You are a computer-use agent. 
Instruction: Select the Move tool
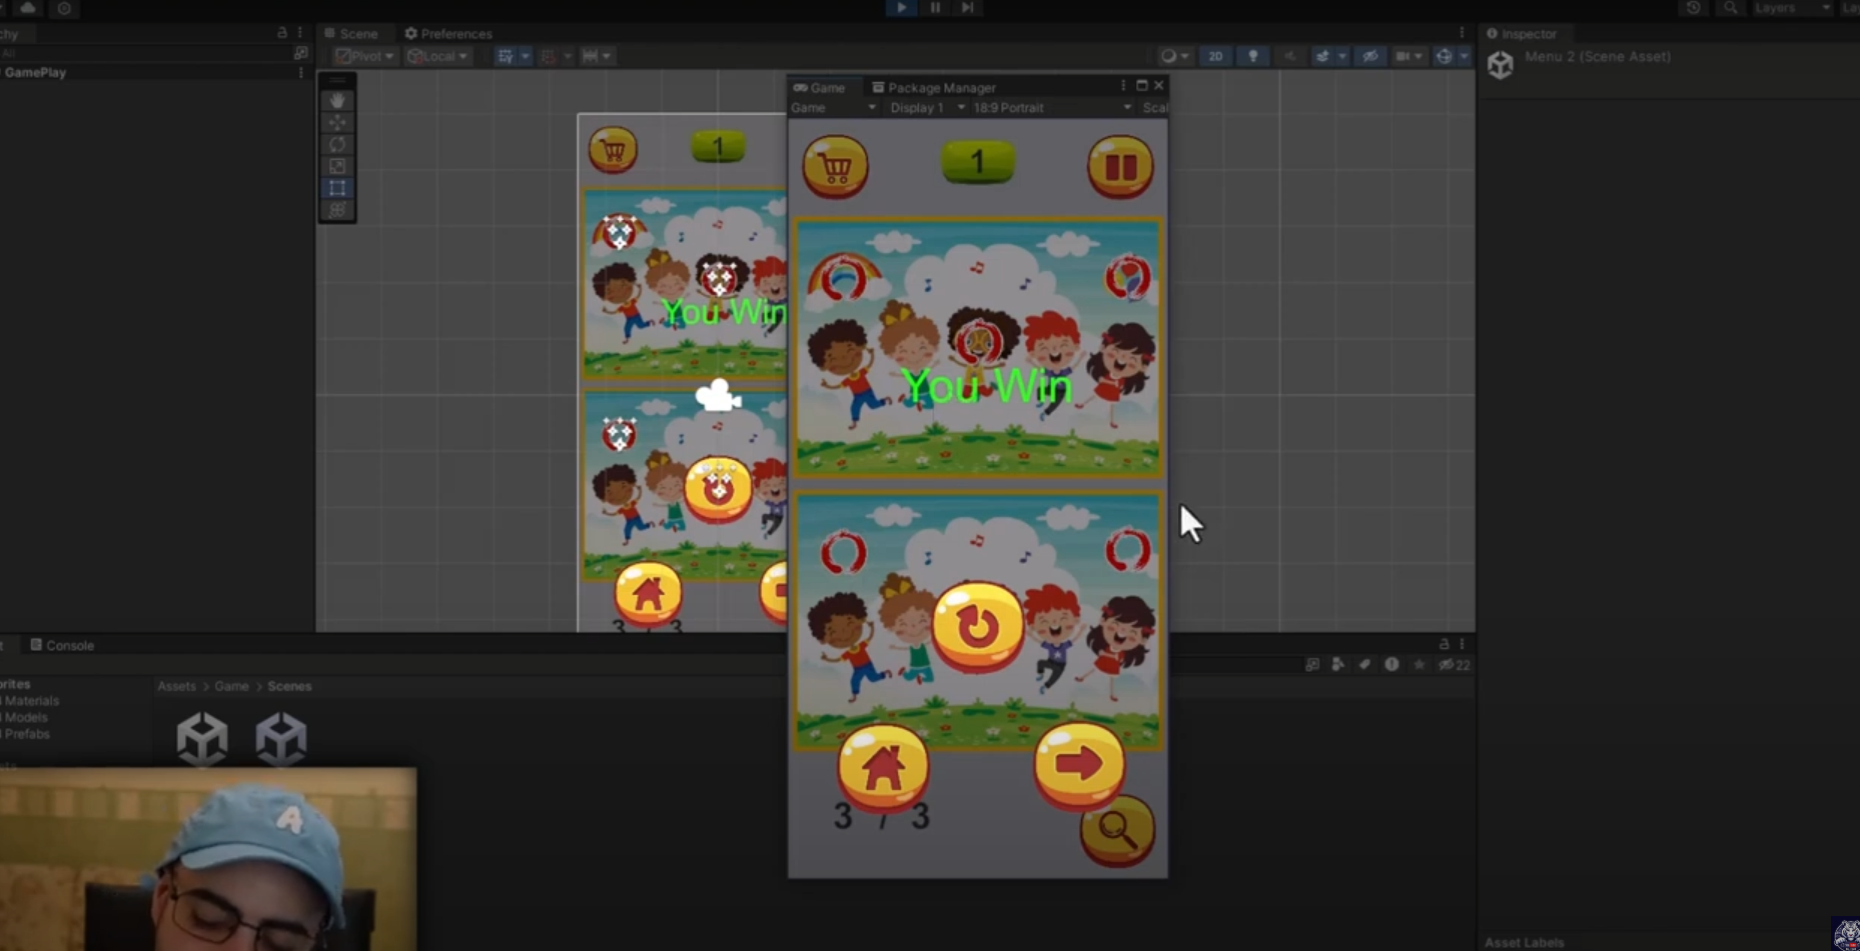click(337, 122)
